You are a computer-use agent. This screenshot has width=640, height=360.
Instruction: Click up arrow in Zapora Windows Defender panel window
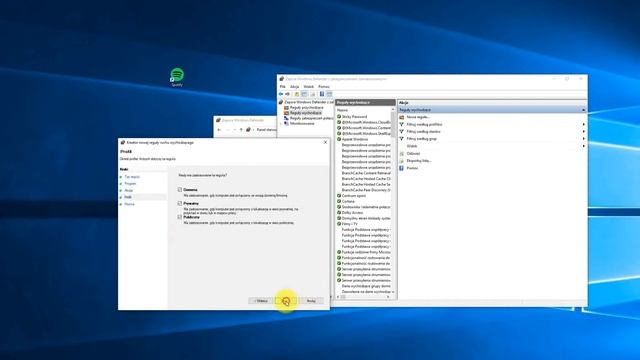point(241,130)
